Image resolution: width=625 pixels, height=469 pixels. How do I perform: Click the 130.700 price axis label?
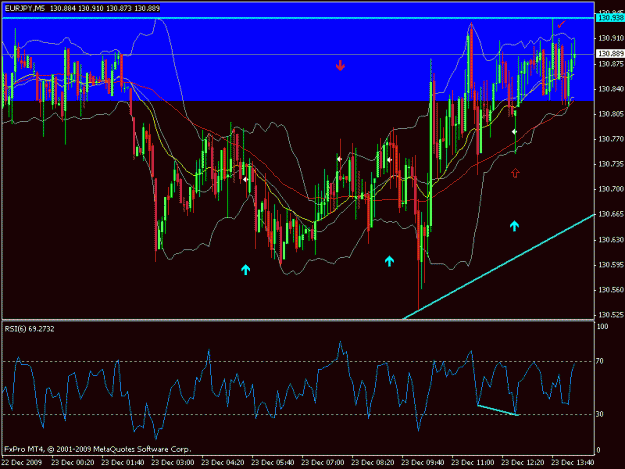611,189
